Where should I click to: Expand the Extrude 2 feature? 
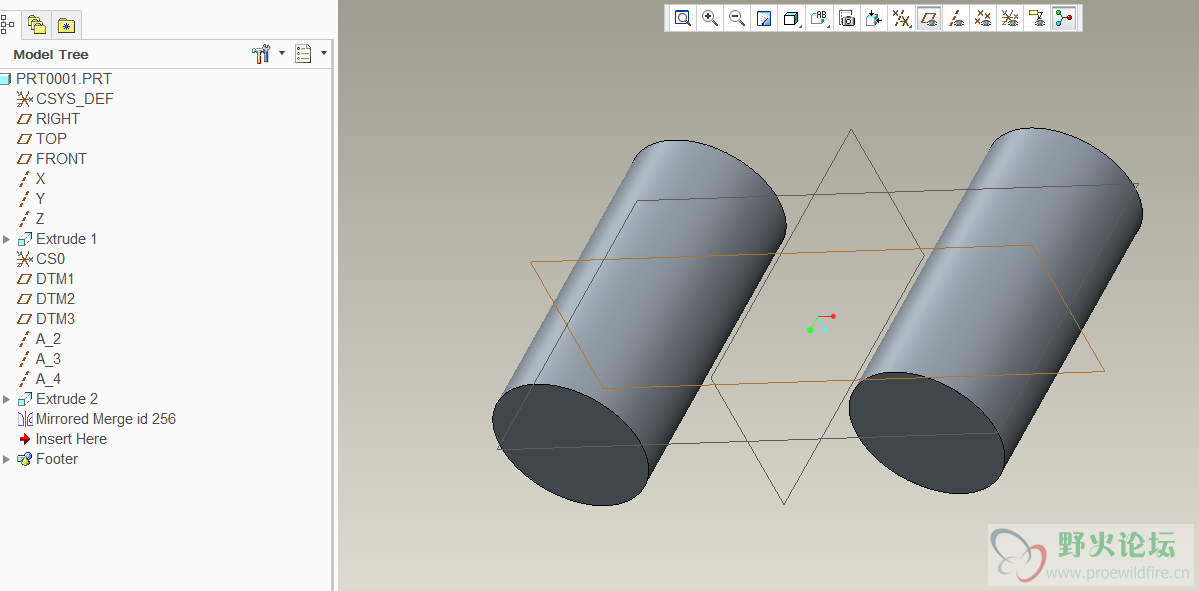(x=7, y=399)
